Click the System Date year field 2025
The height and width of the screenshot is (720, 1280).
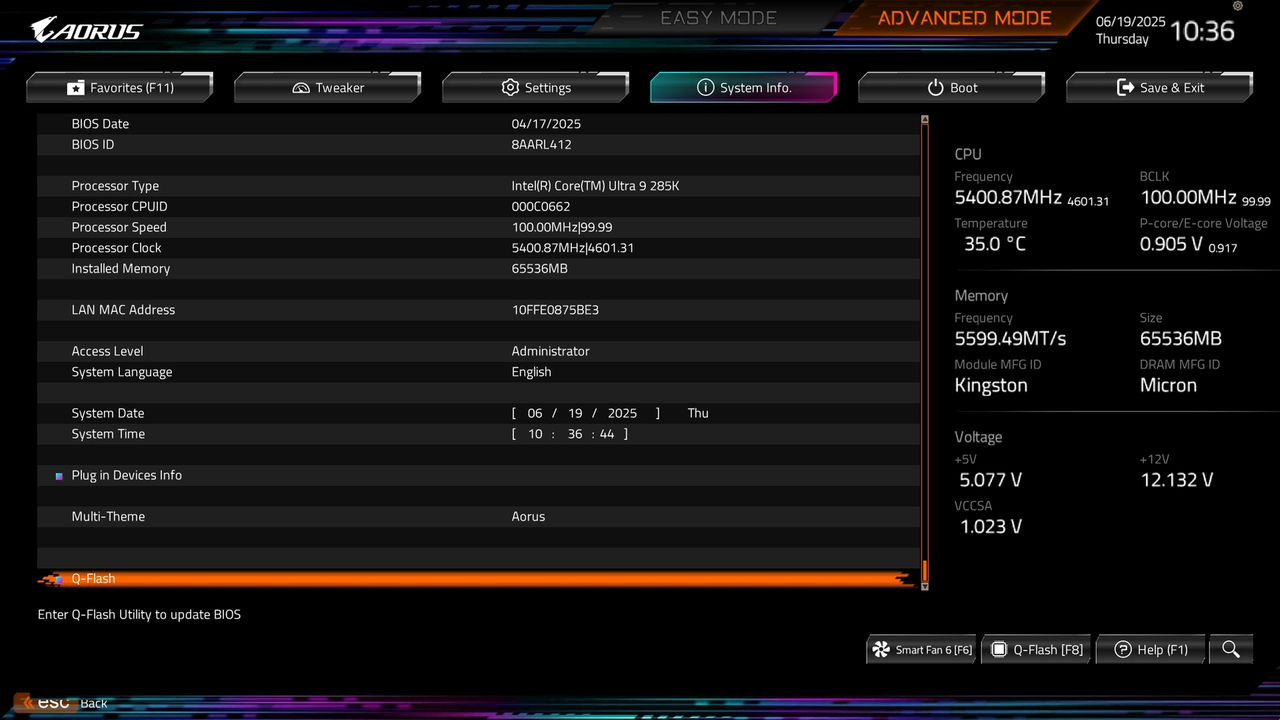[622, 413]
